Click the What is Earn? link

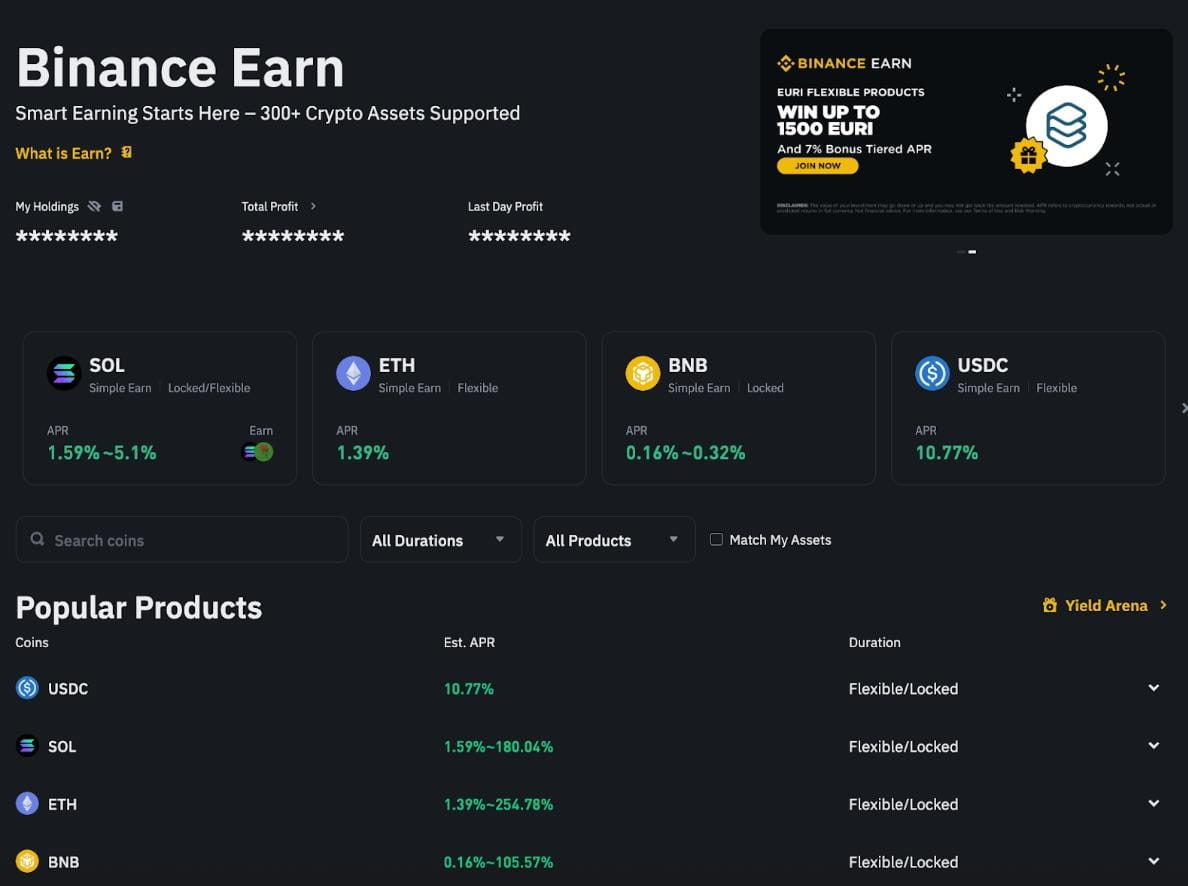tap(63, 153)
